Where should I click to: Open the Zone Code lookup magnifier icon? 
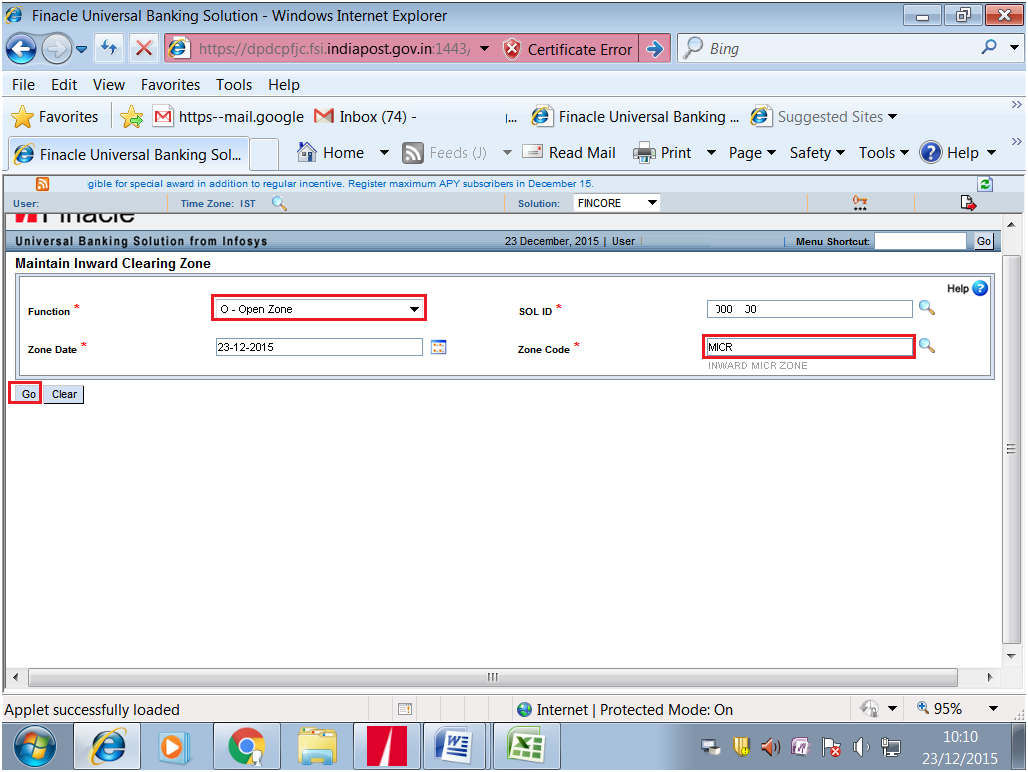coord(926,346)
